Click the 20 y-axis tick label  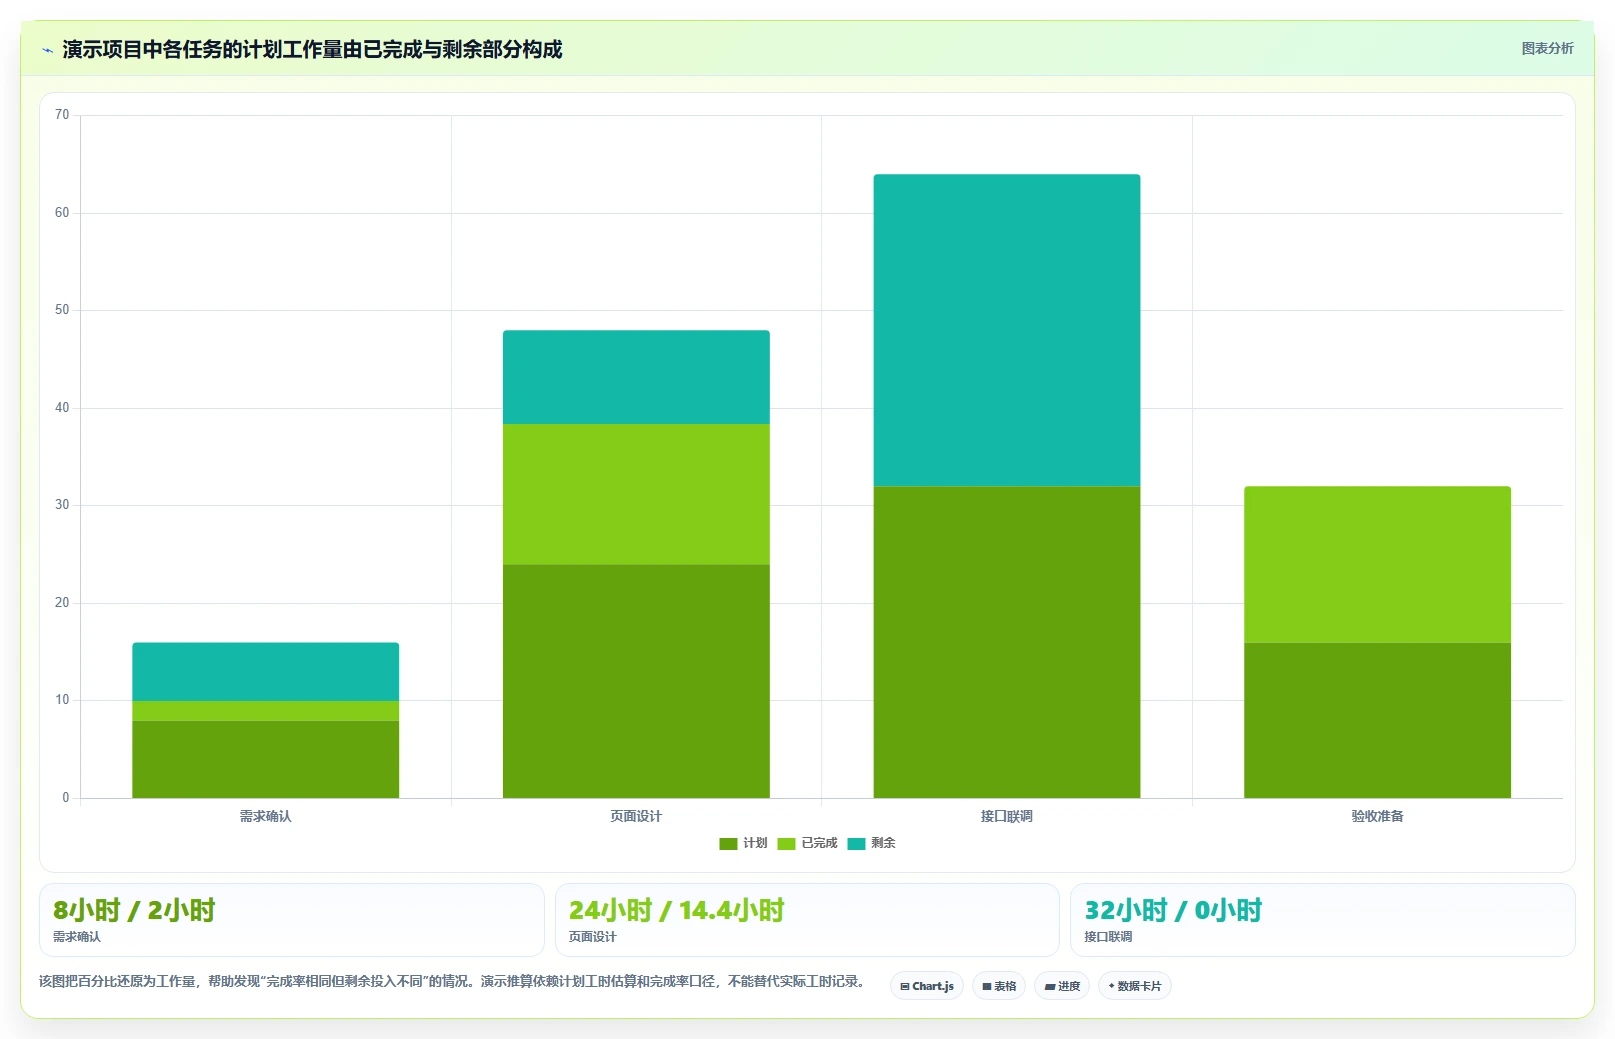pos(62,603)
